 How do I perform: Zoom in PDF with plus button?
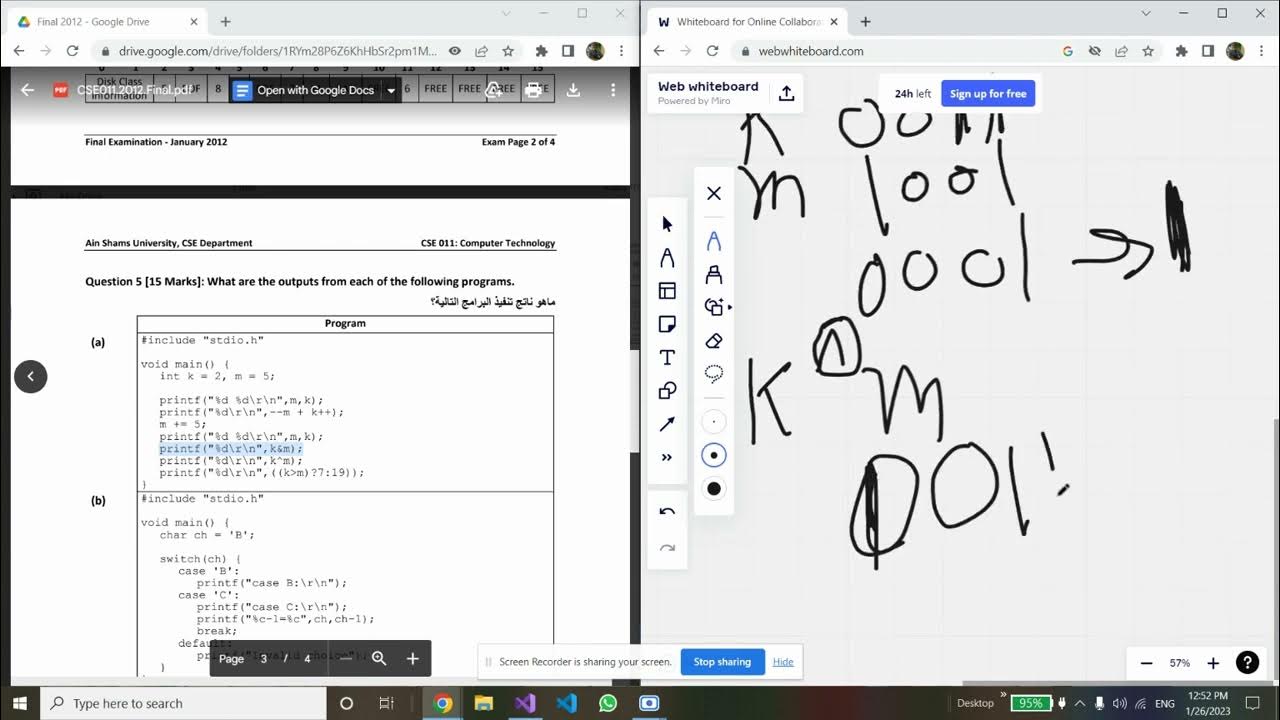tap(412, 658)
